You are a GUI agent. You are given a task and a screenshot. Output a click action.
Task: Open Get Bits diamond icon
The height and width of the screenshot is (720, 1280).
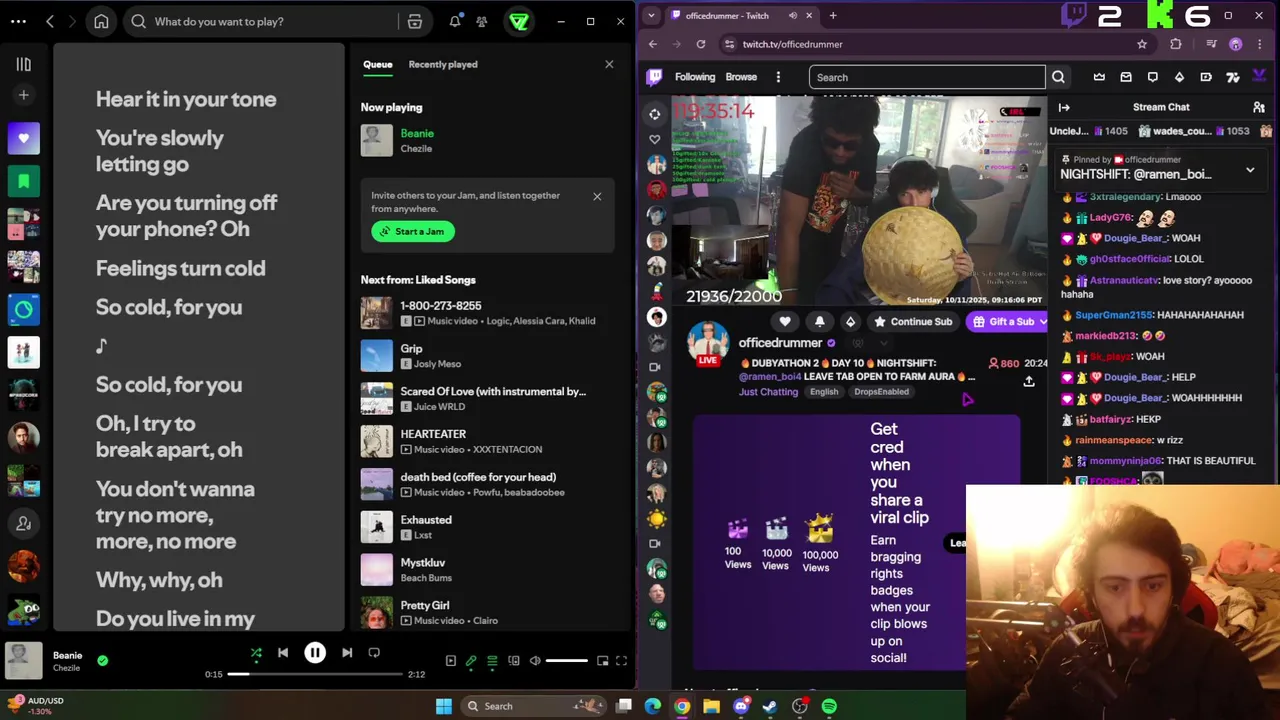coord(1179,77)
